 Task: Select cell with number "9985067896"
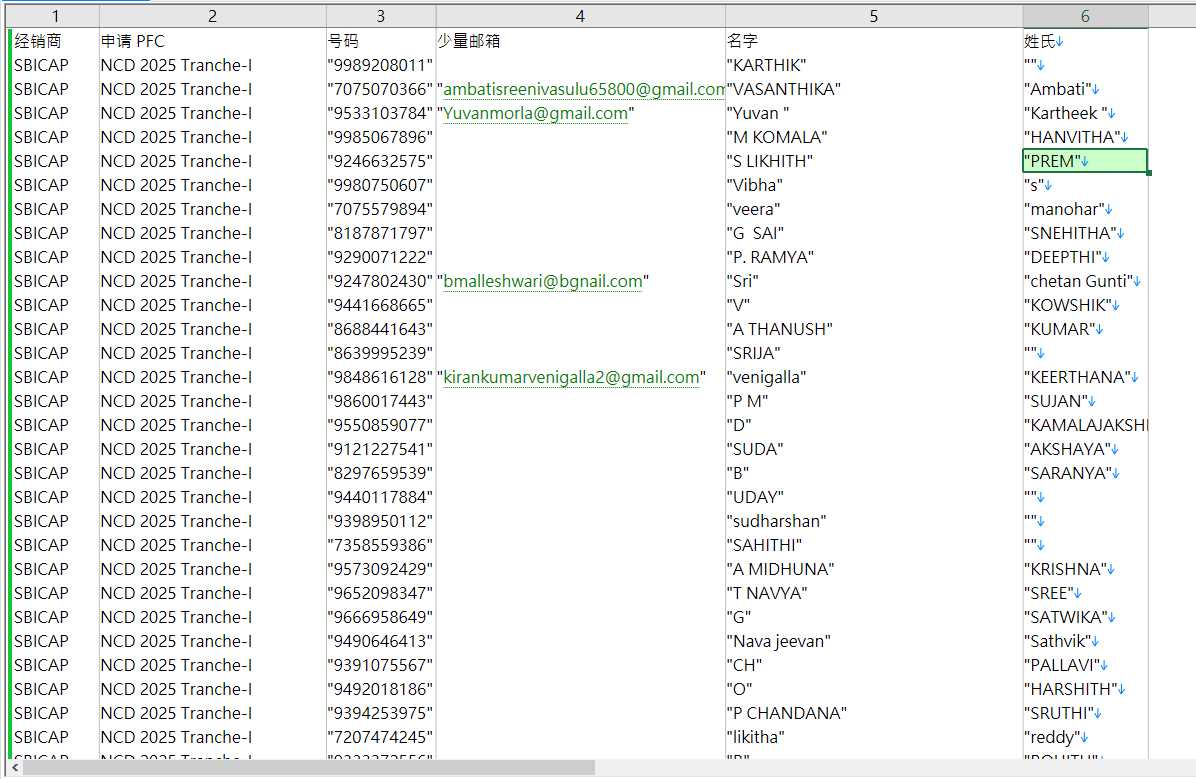[381, 137]
